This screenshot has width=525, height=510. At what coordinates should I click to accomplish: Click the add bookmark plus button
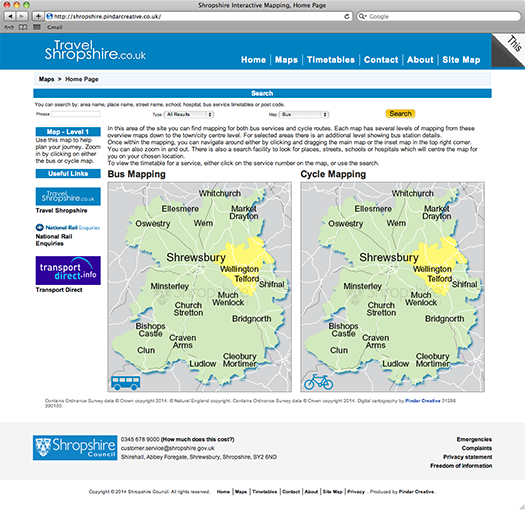pos(38,16)
